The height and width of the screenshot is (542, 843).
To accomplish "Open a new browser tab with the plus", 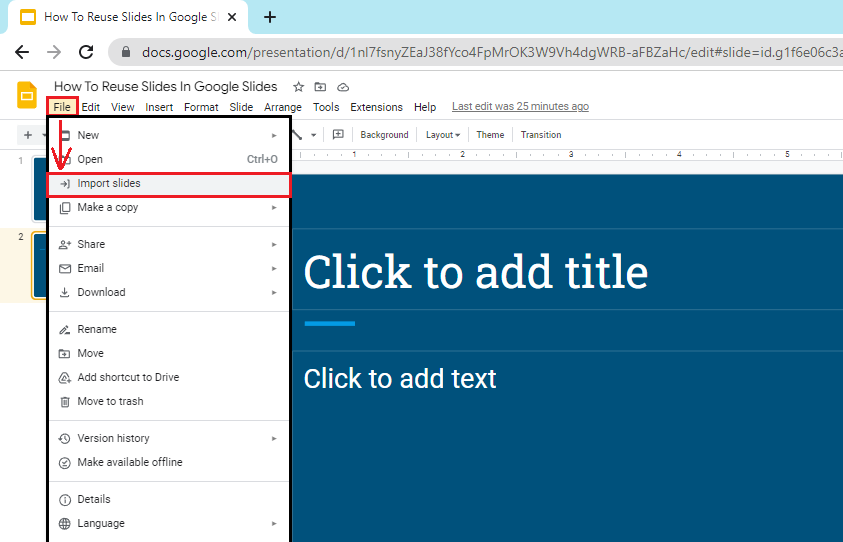I will click(x=270, y=17).
